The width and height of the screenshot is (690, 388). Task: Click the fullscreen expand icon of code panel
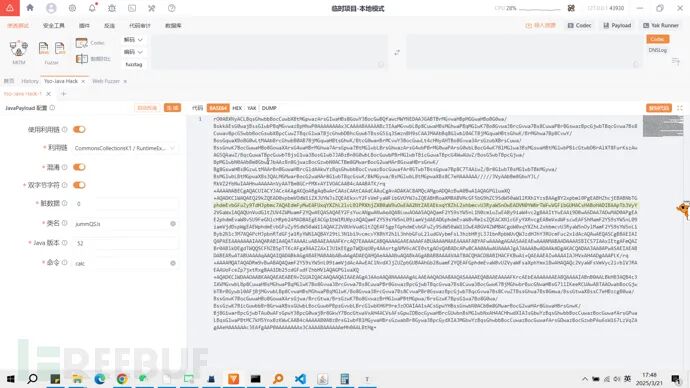680,108
